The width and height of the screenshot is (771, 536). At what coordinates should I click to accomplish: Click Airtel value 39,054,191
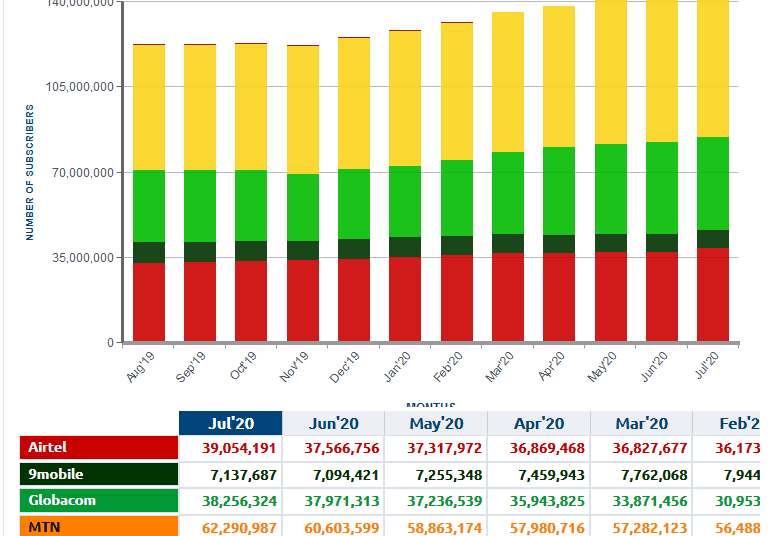pos(239,448)
